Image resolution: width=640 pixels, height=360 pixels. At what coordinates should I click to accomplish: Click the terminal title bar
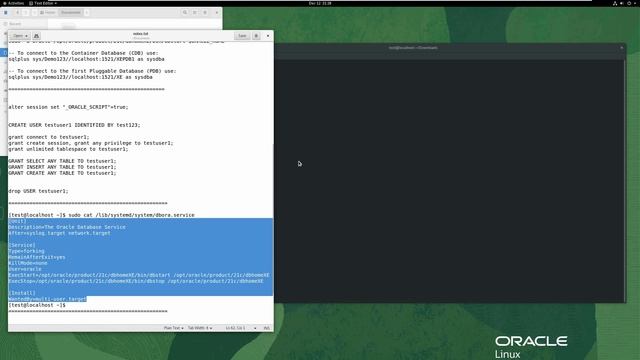pos(413,48)
